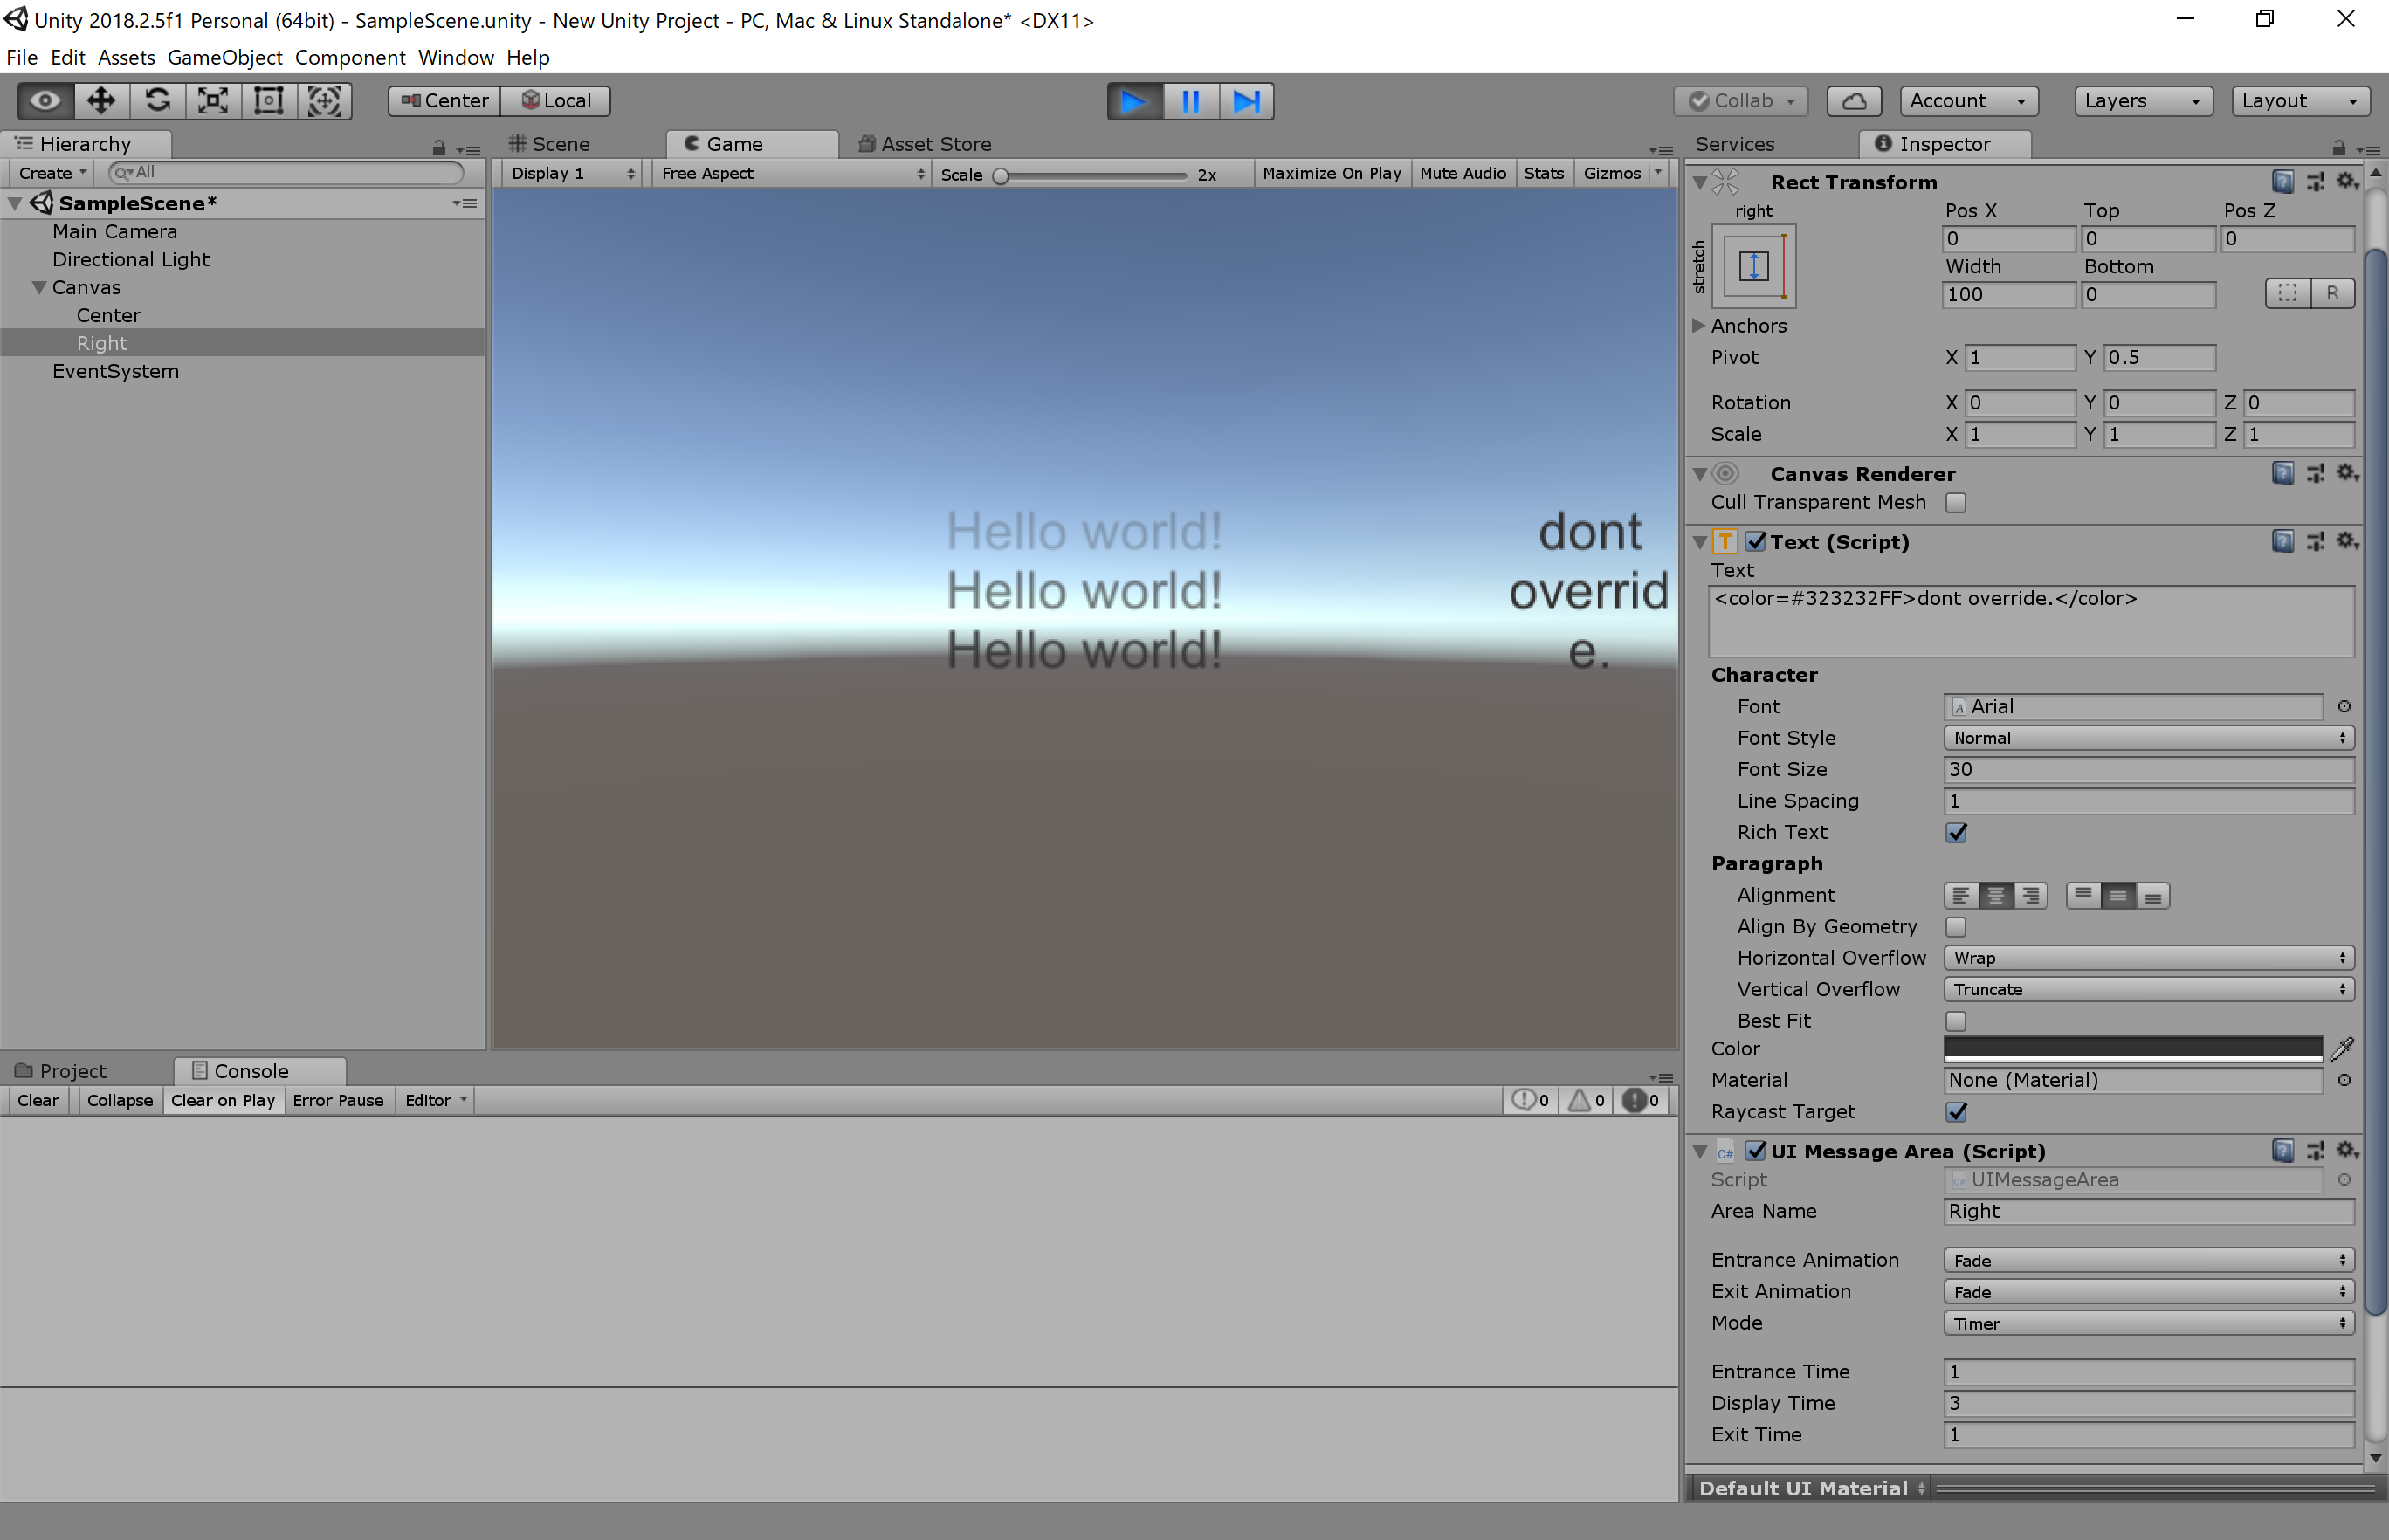Toggle Align By Geometry checkbox
The width and height of the screenshot is (2389, 1540).
[1956, 926]
